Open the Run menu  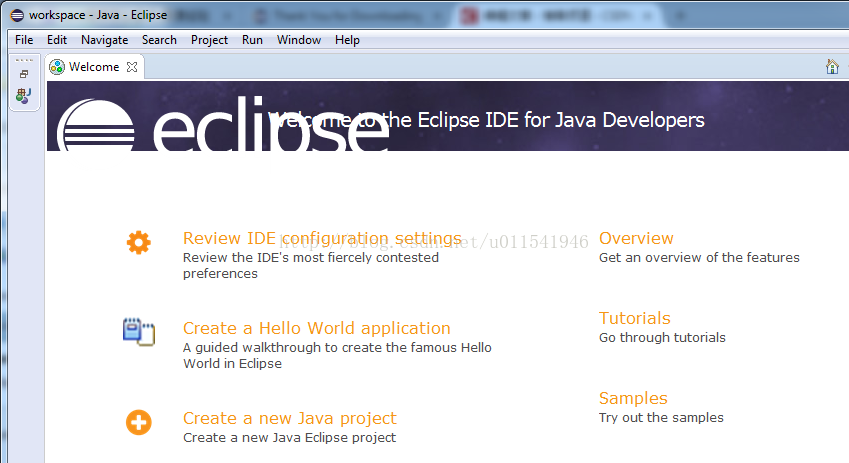tap(252, 40)
